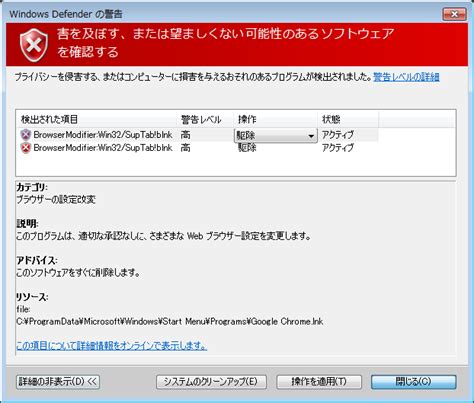
Task: Click the Google Chrome.lnk resource file path
Action: 170,322
